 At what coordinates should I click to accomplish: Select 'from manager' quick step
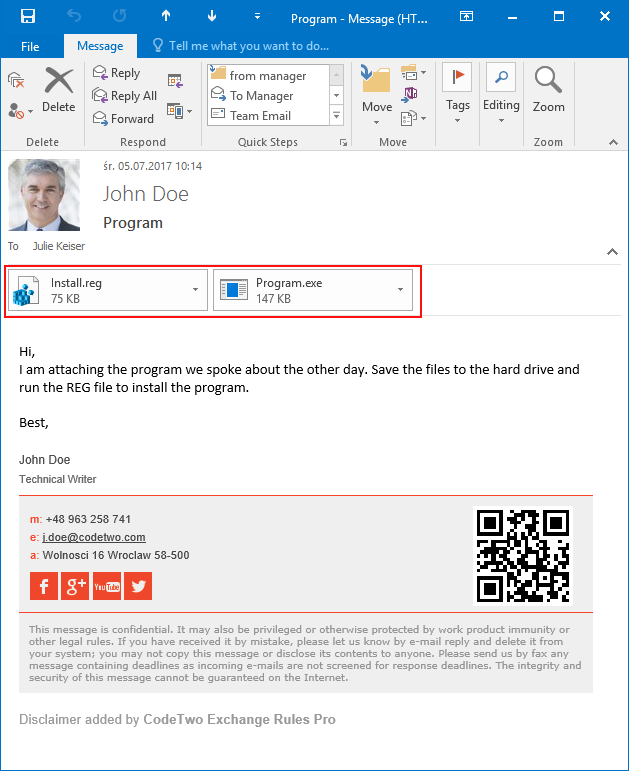point(269,75)
